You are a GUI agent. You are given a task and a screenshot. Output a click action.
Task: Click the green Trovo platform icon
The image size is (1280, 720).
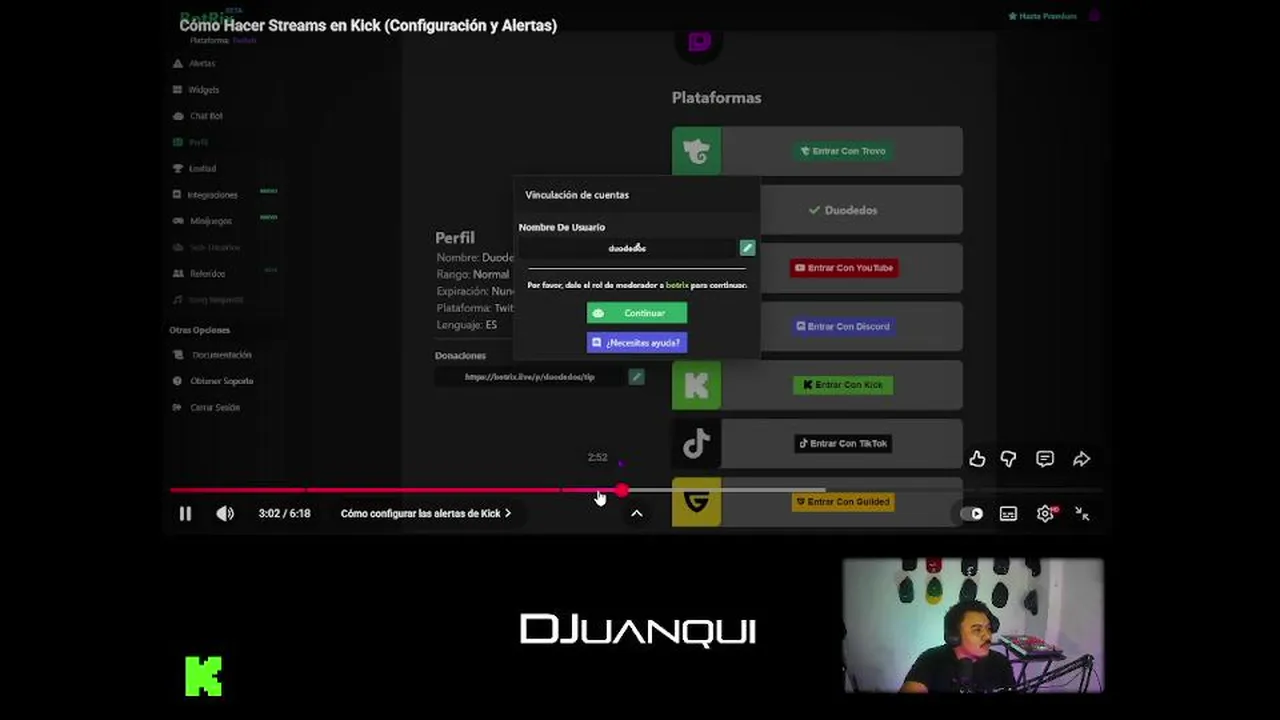[696, 151]
